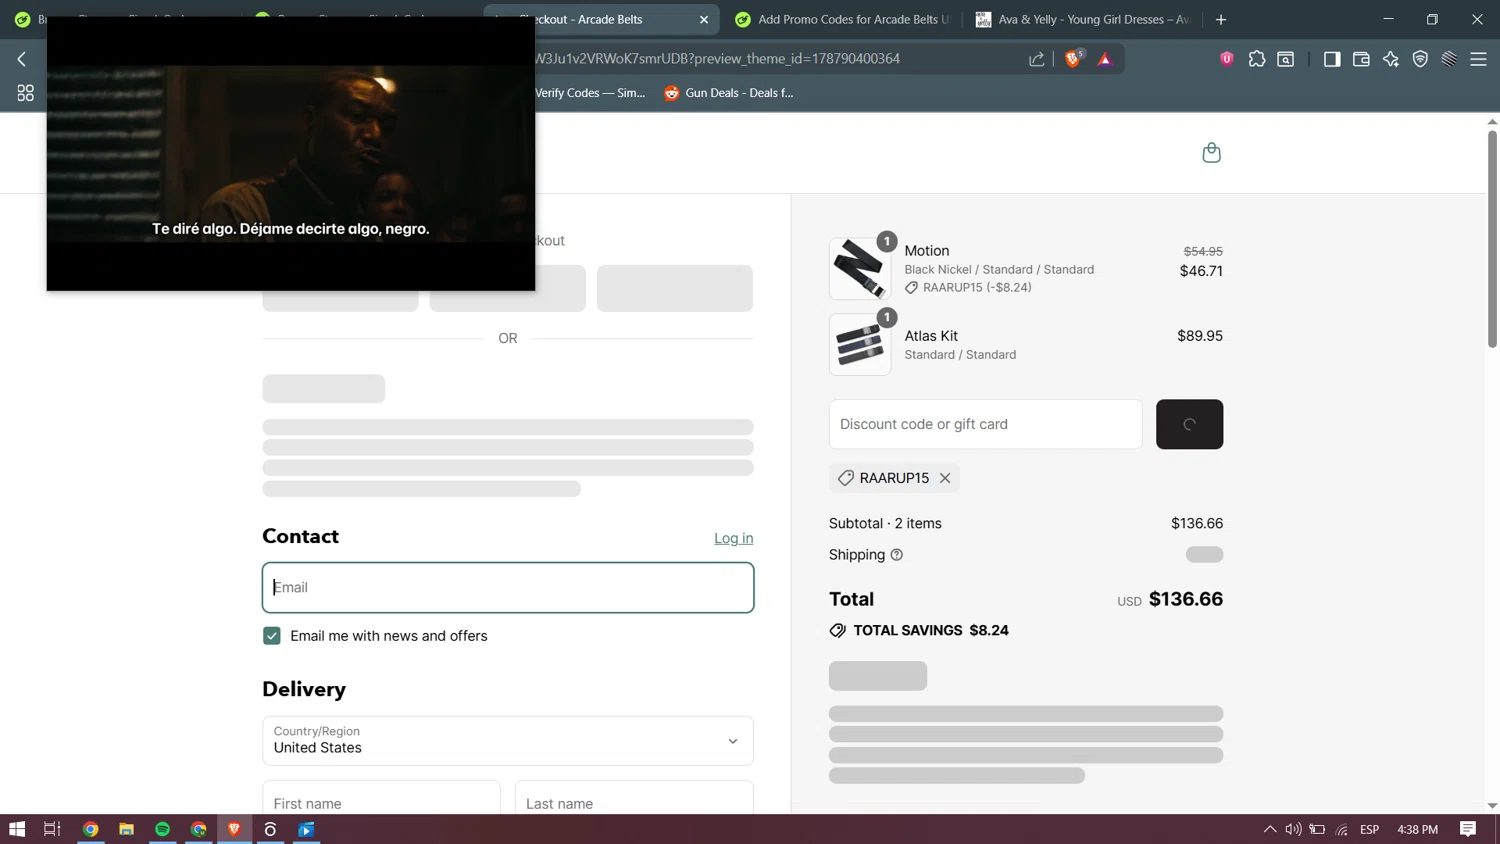Click the Log in link

[733, 538]
